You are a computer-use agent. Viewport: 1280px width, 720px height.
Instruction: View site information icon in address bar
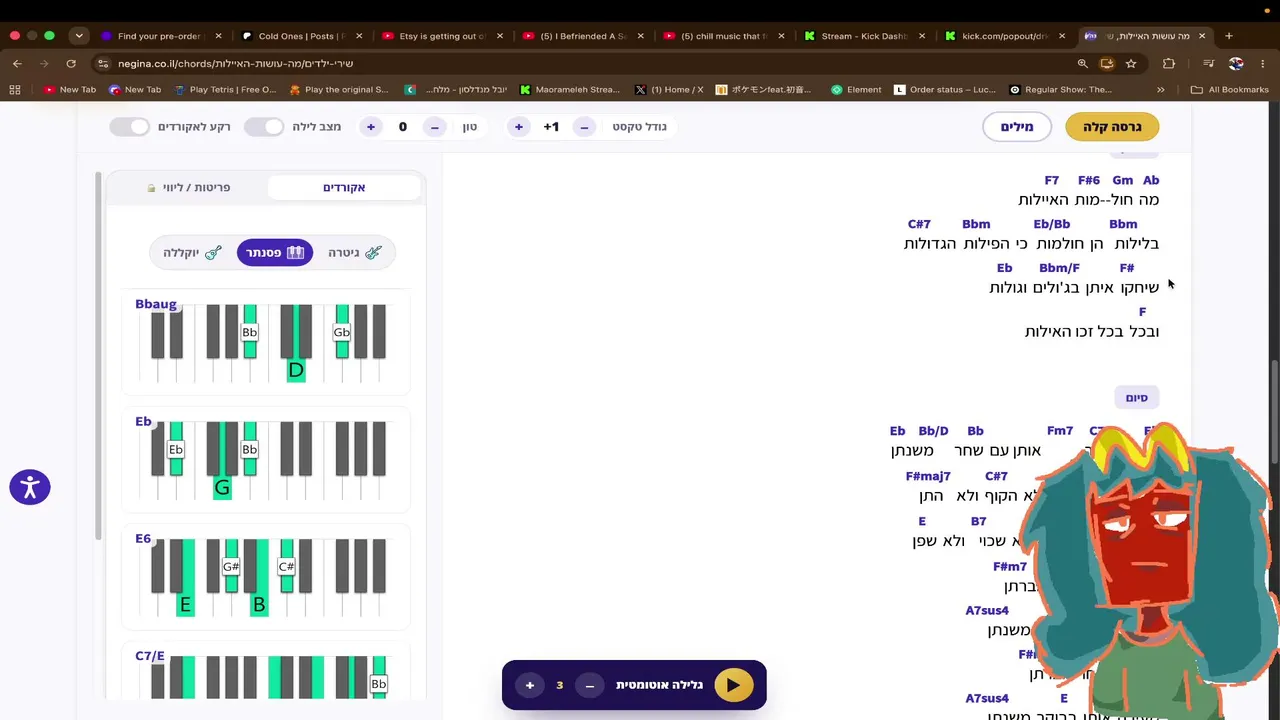[102, 63]
